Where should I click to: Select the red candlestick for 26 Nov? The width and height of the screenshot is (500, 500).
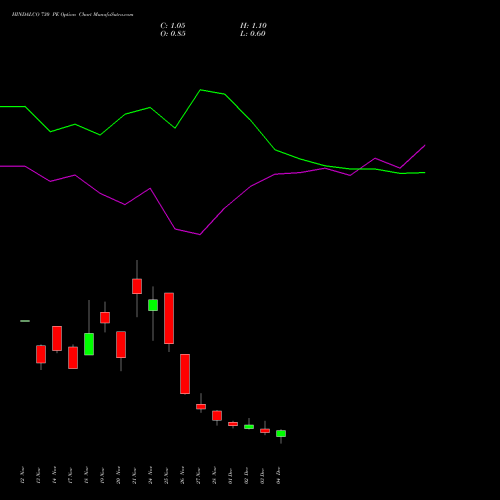pos(185,374)
